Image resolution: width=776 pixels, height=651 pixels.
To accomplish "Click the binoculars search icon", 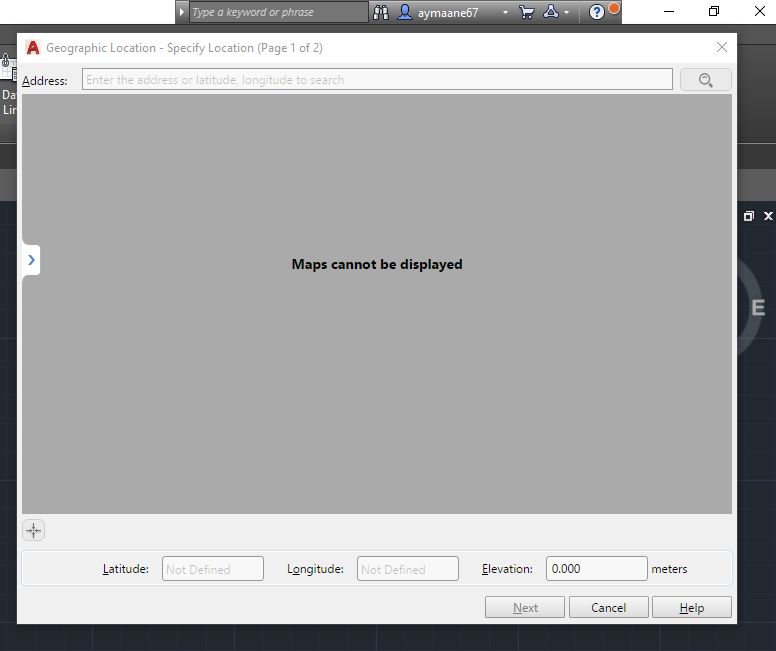I will (381, 12).
